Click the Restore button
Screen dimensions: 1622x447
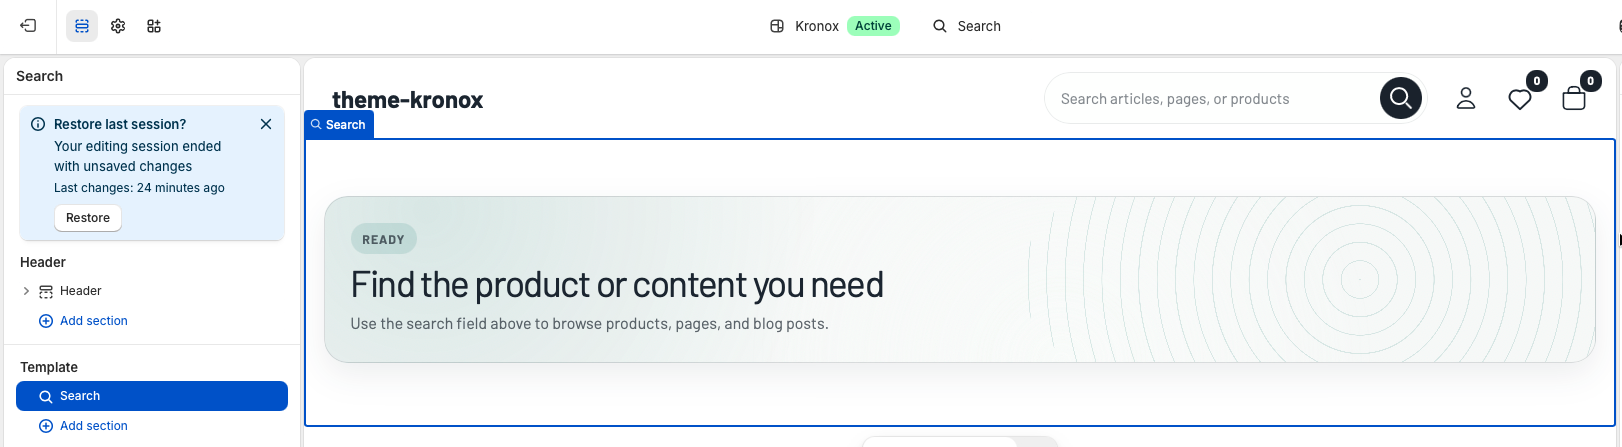pos(88,218)
